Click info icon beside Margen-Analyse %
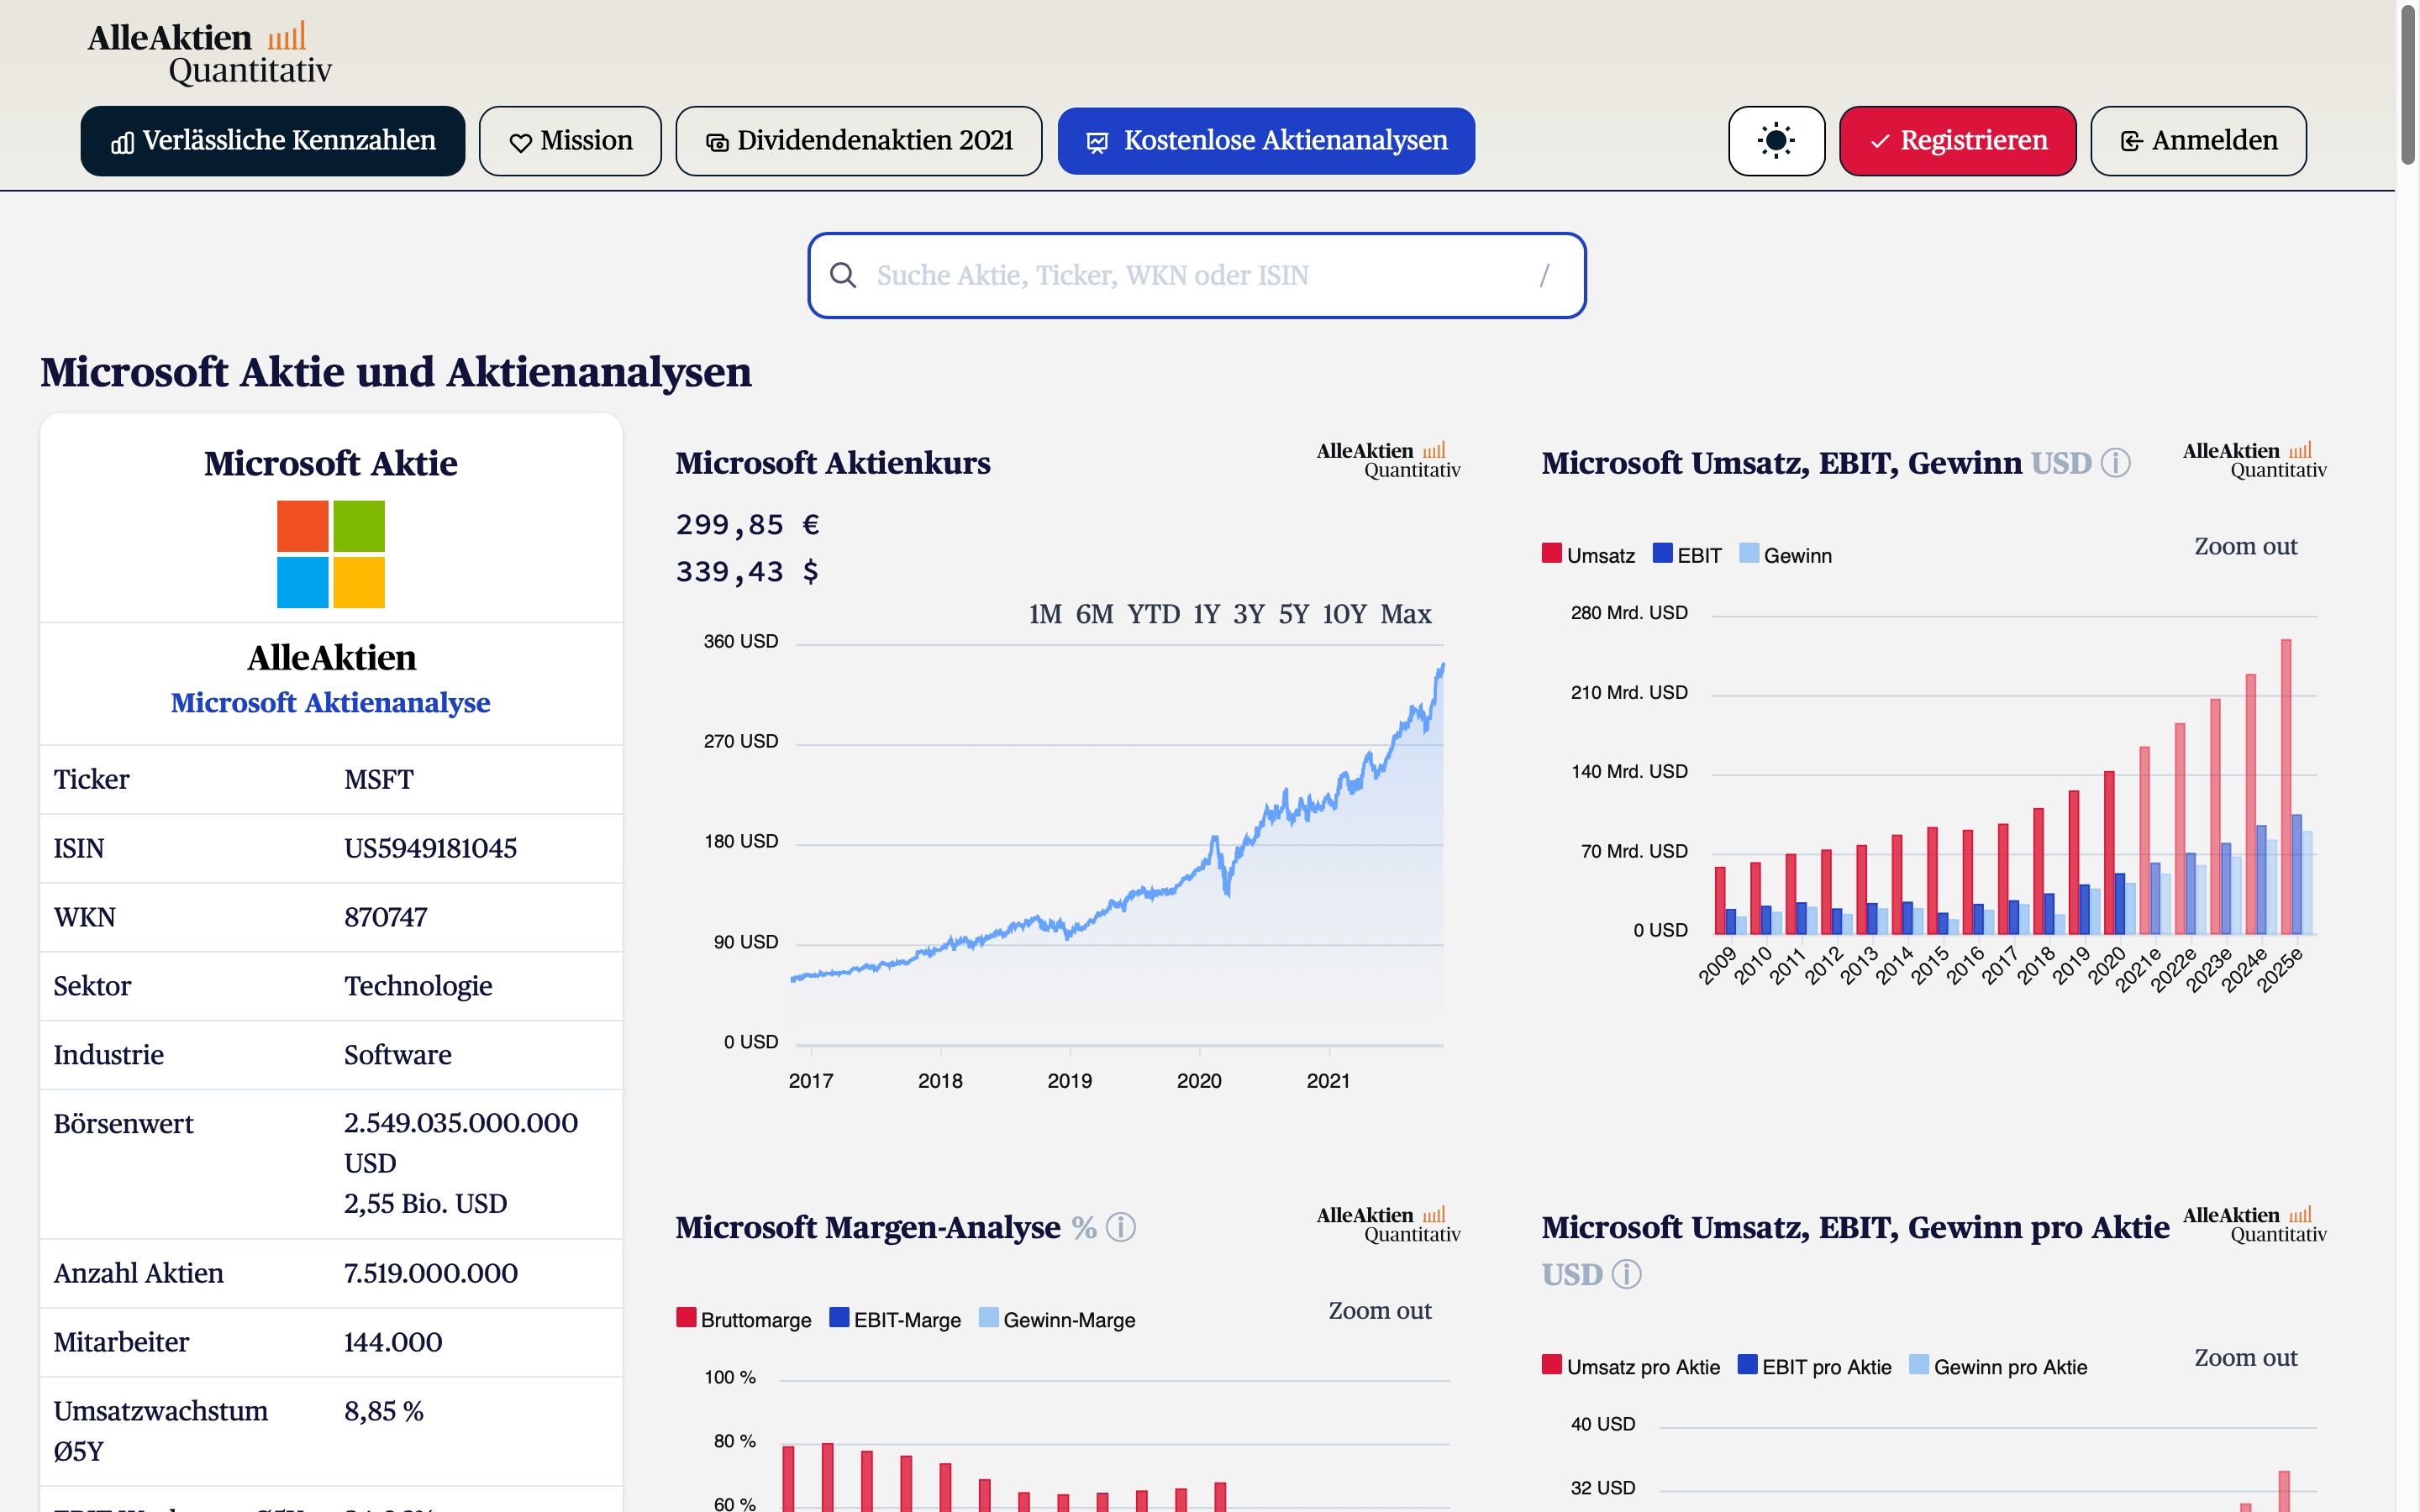This screenshot has width=2420, height=1512. point(1121,1227)
